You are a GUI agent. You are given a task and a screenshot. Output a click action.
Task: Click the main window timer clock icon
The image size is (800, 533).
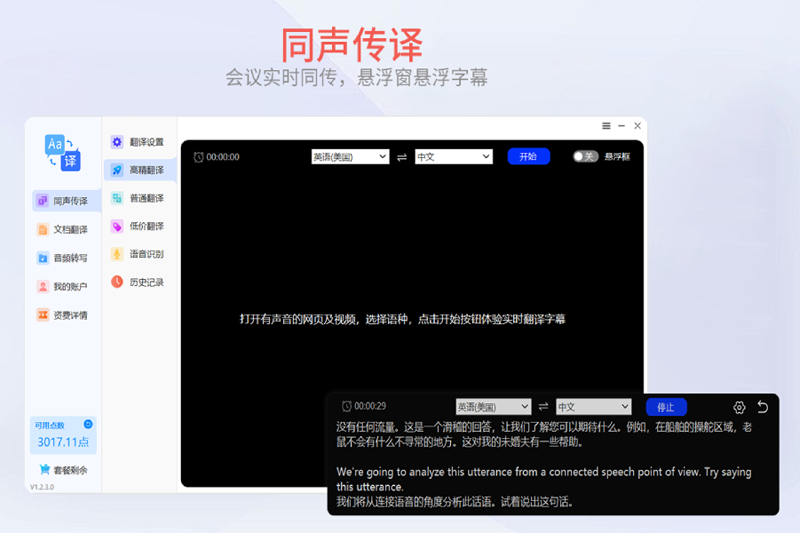(198, 157)
